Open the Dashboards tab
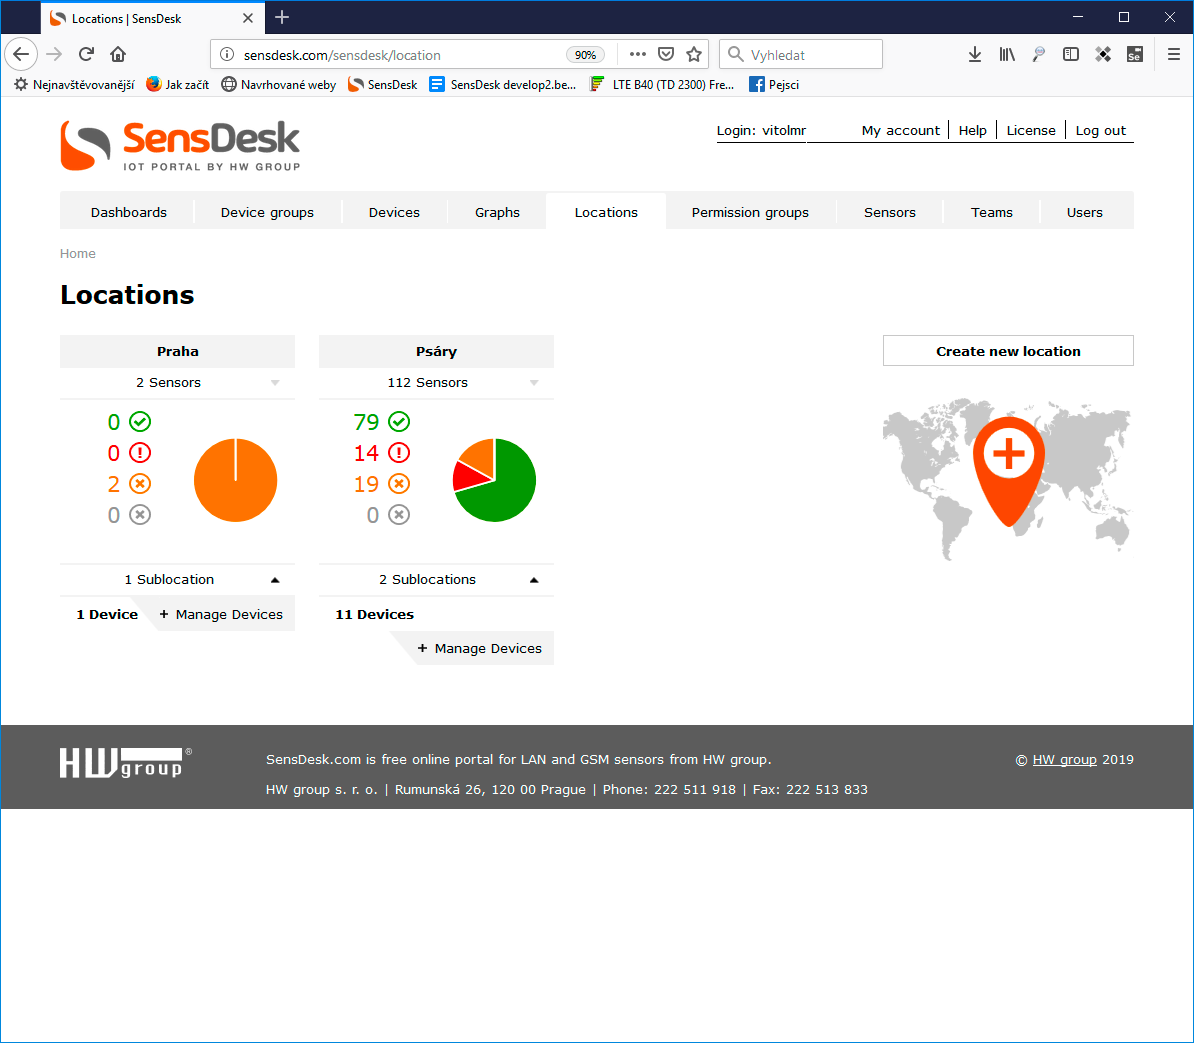Viewport: 1194px width, 1043px height. [129, 212]
